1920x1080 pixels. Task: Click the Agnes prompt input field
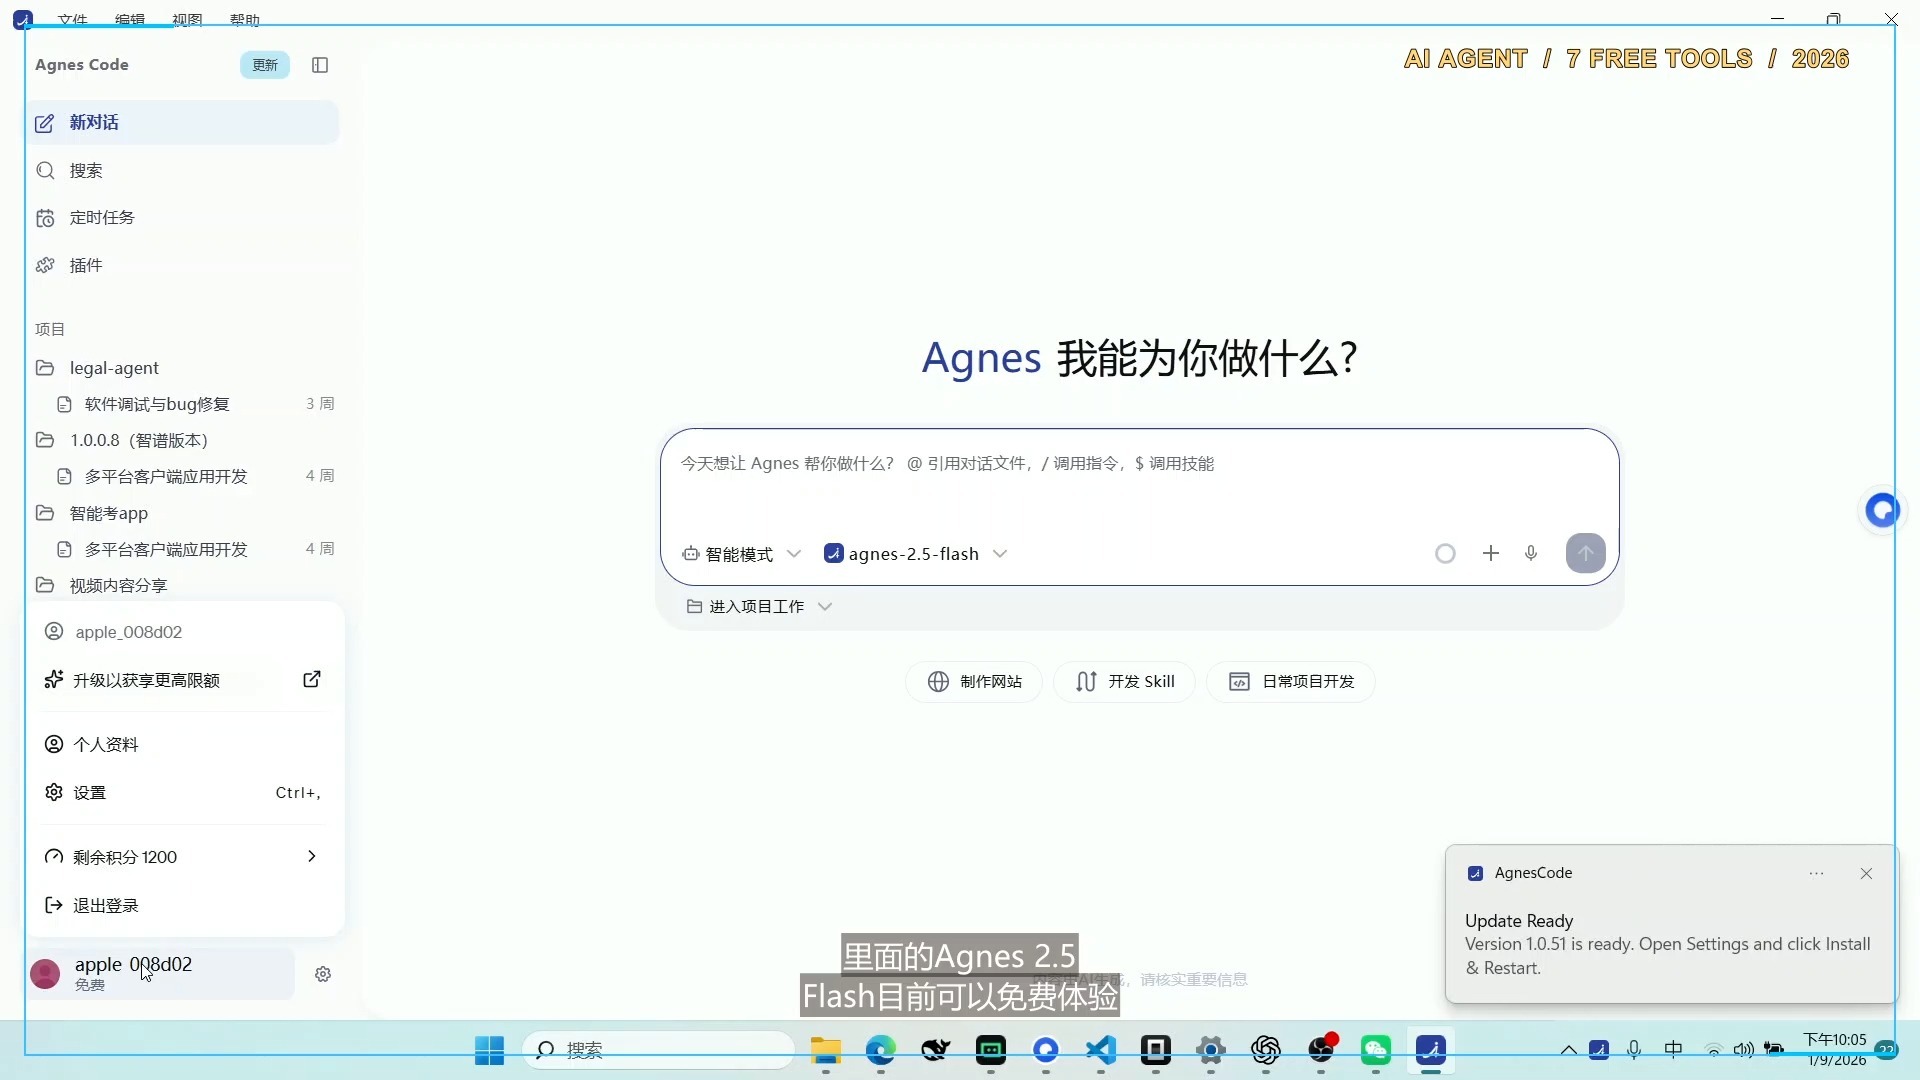tap(1138, 480)
